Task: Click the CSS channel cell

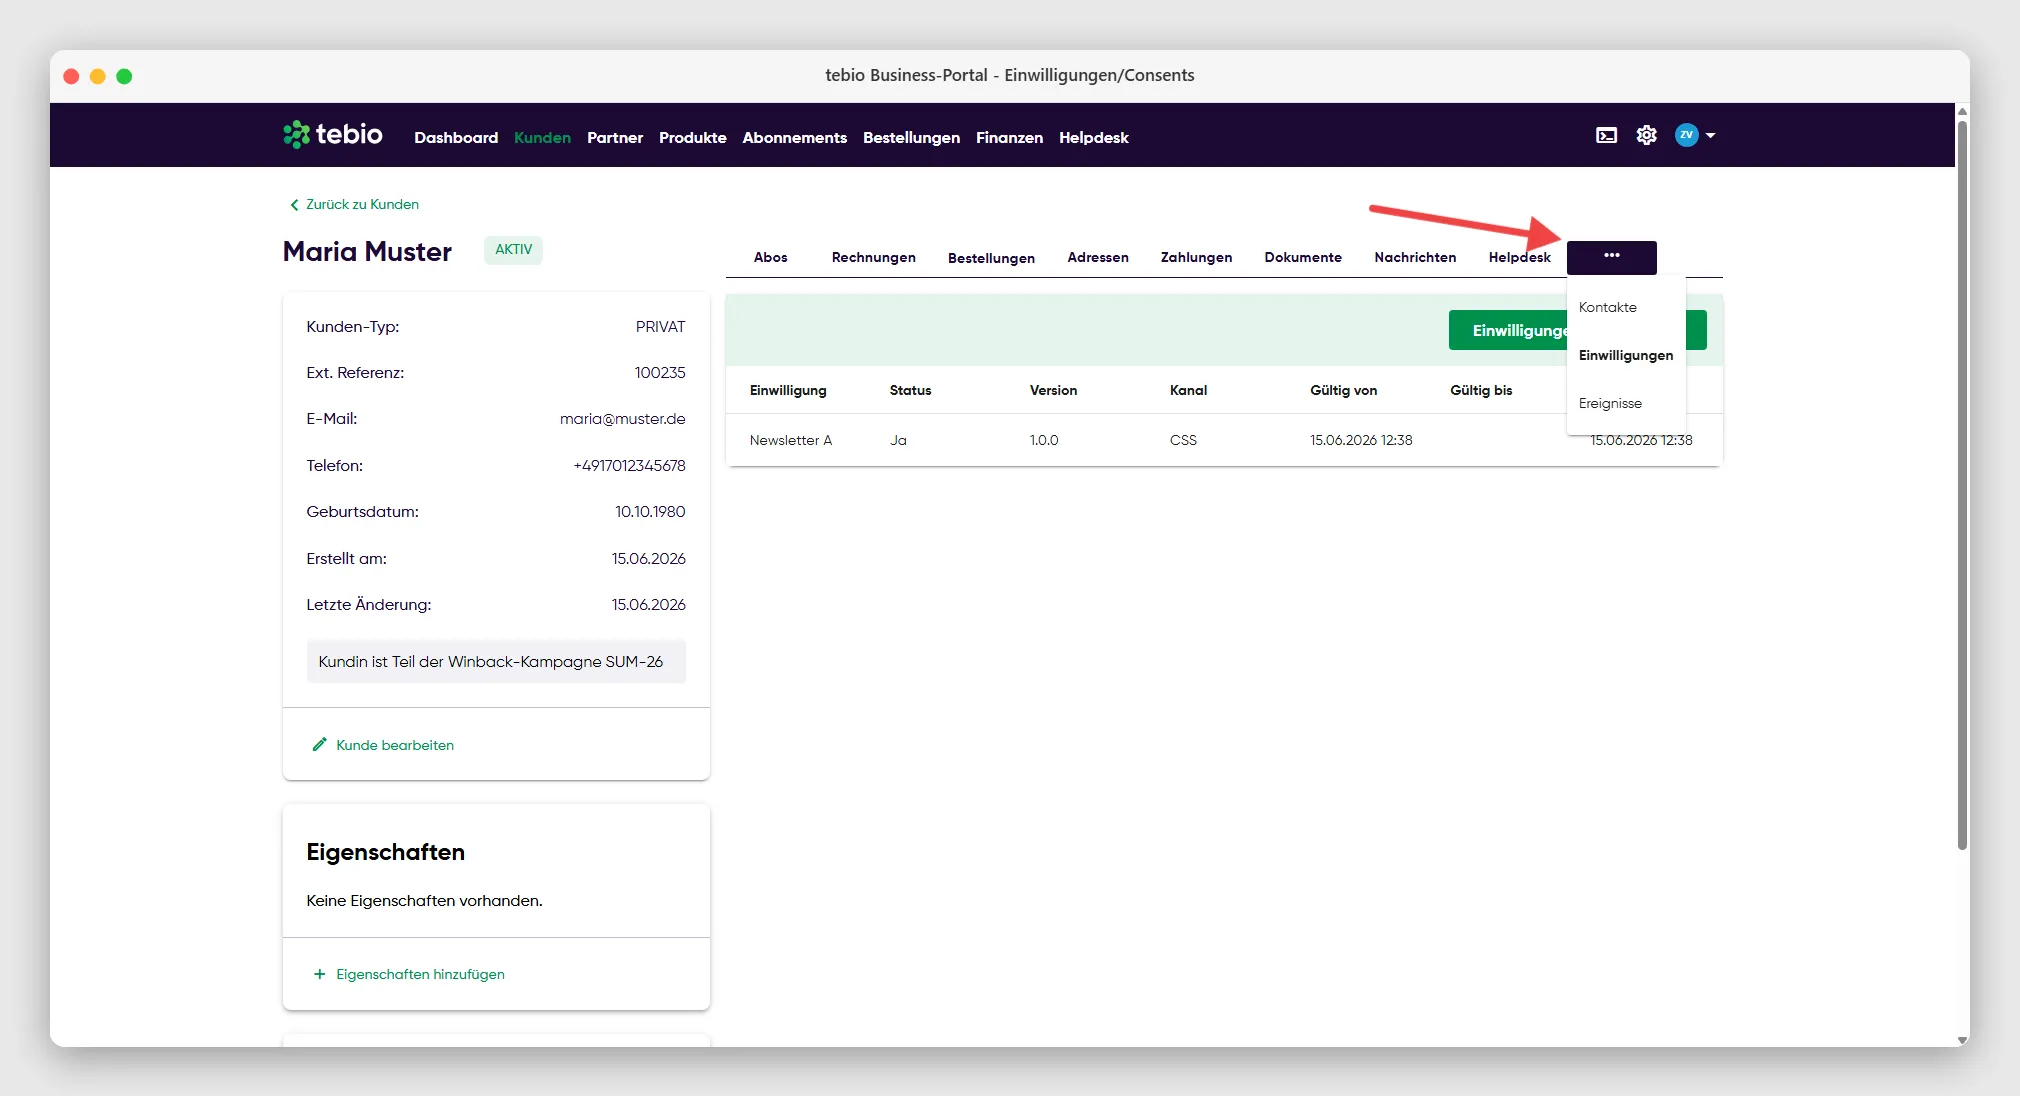Action: pos(1183,440)
